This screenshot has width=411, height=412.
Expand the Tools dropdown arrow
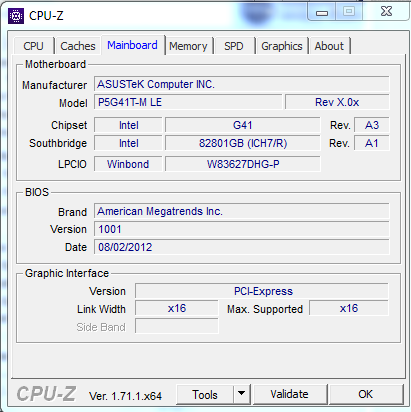[x=242, y=395]
